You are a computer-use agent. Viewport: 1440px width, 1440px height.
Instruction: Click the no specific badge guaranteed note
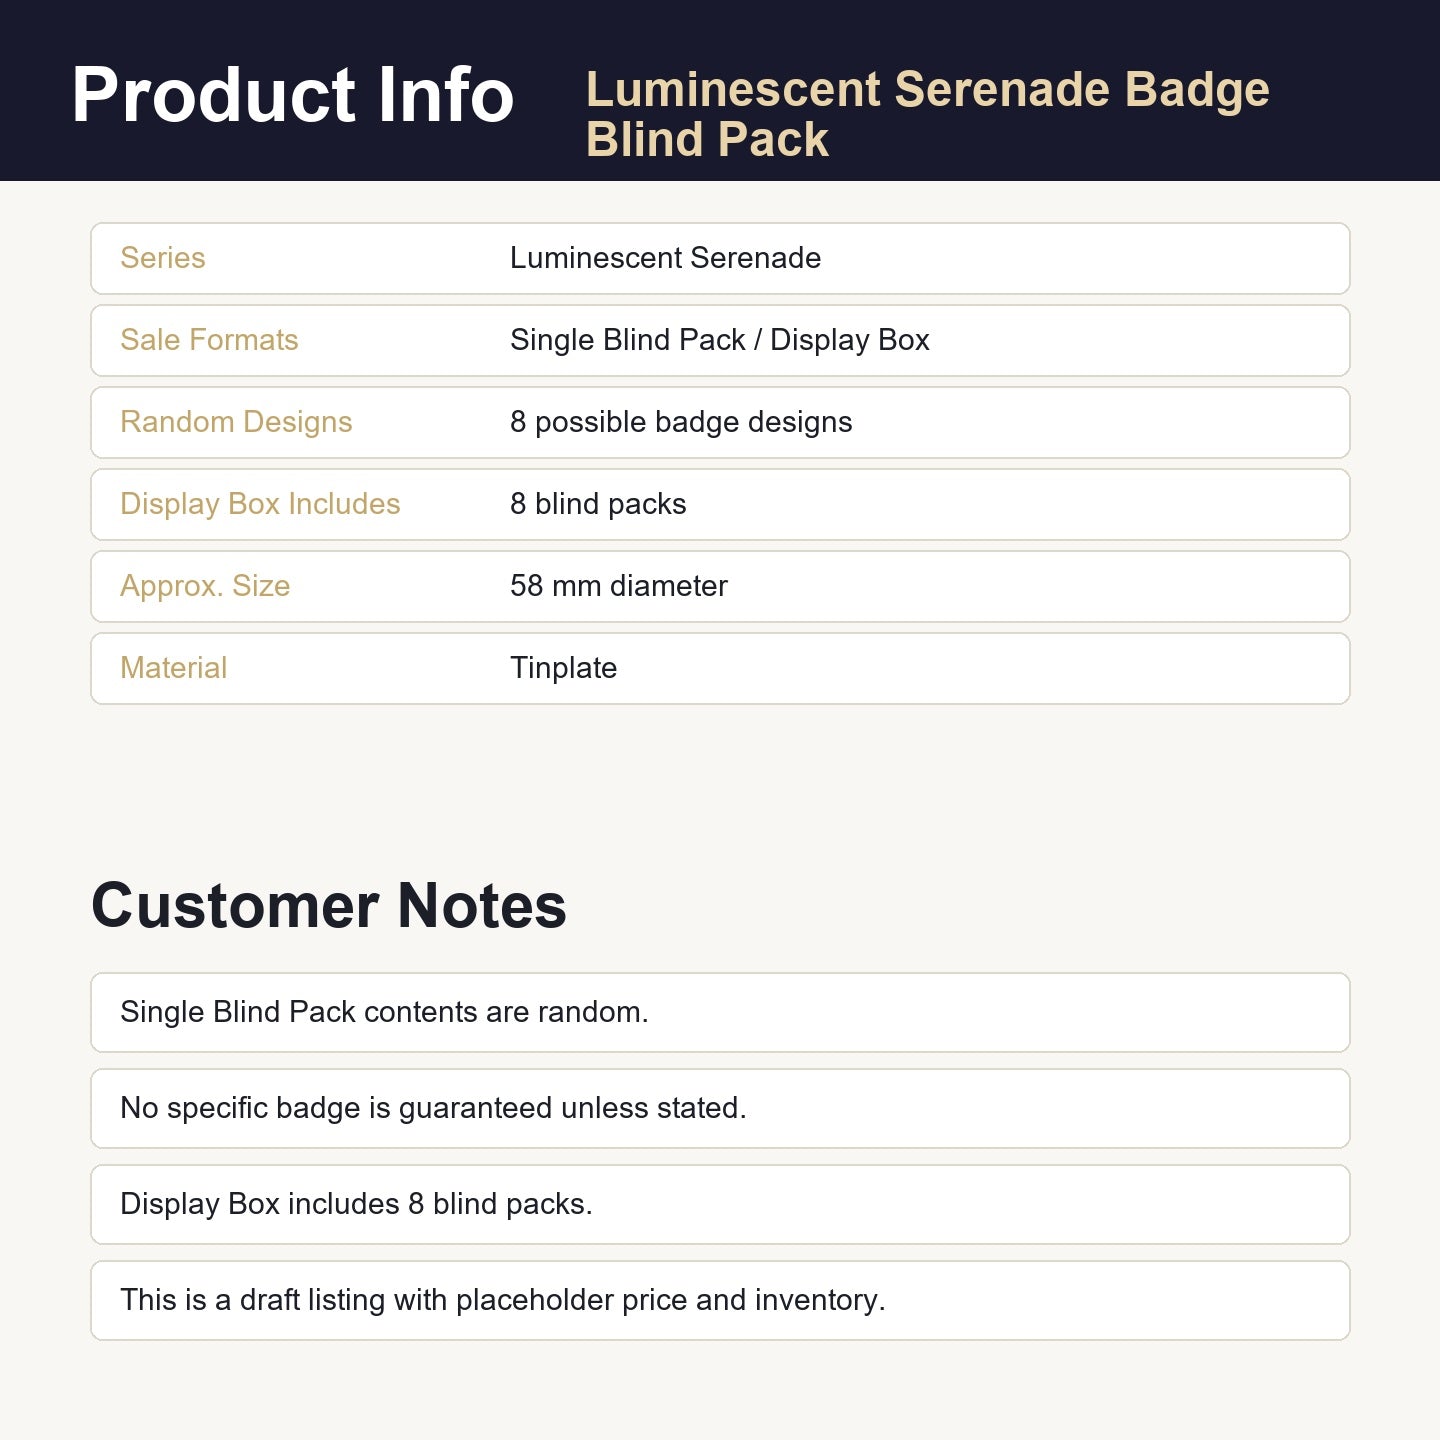click(x=720, y=1108)
